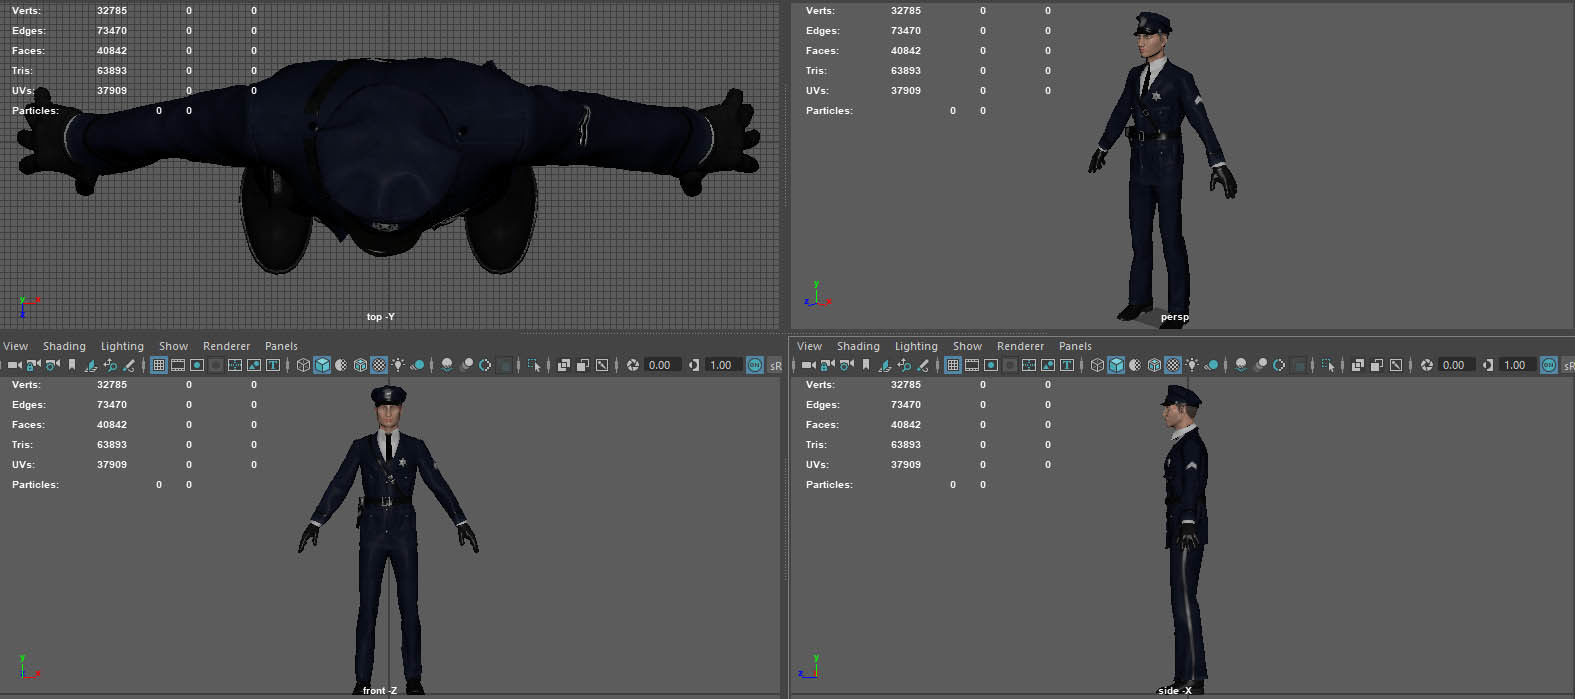
Task: Open the View menu in the front viewport
Action: click(x=16, y=346)
